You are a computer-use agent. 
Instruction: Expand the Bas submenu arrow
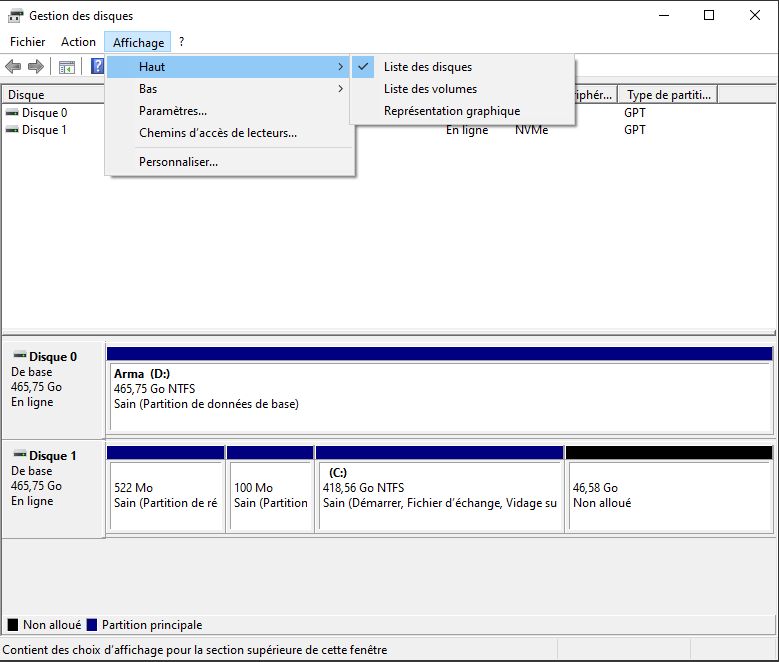coord(340,88)
